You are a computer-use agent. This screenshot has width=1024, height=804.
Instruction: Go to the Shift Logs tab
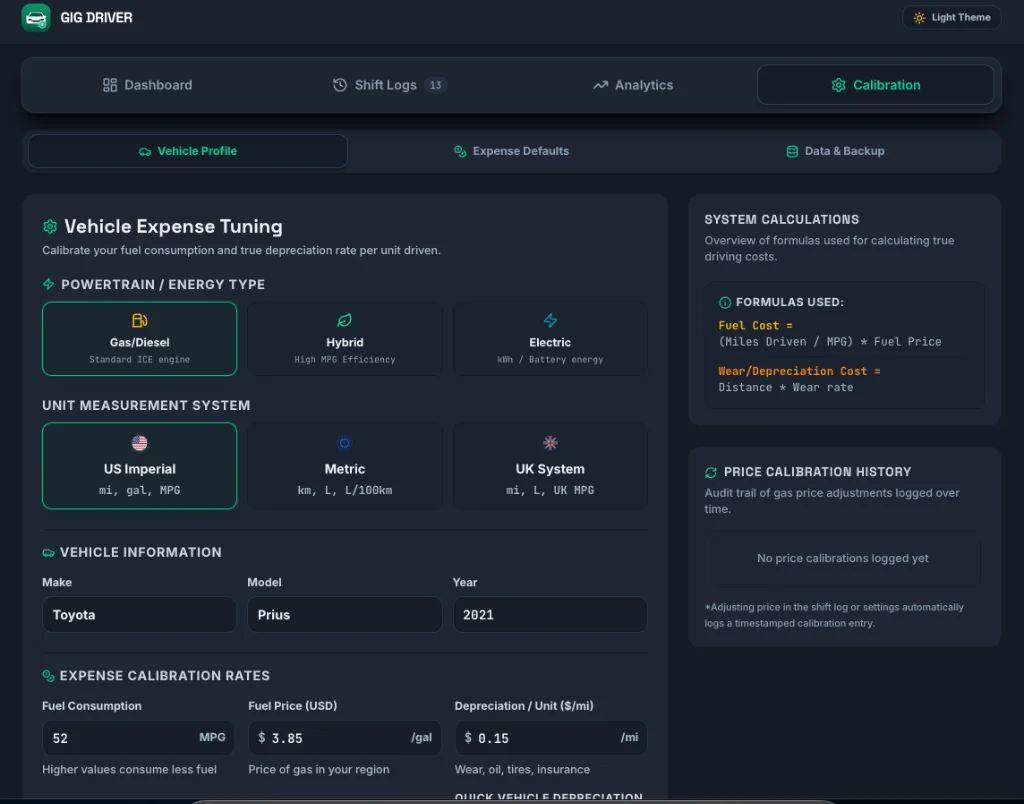pyautogui.click(x=390, y=85)
